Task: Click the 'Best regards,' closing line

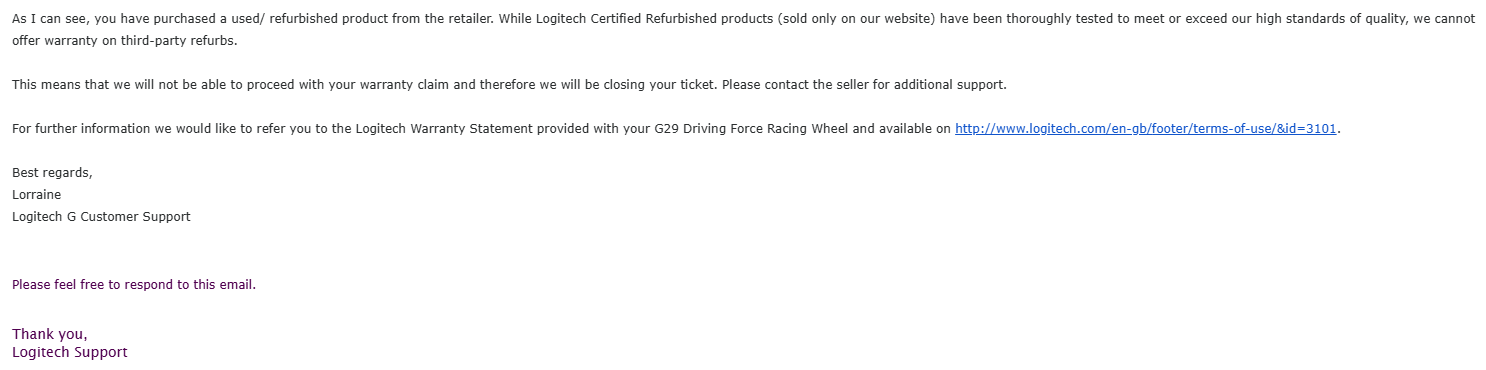Action: pyautogui.click(x=52, y=173)
